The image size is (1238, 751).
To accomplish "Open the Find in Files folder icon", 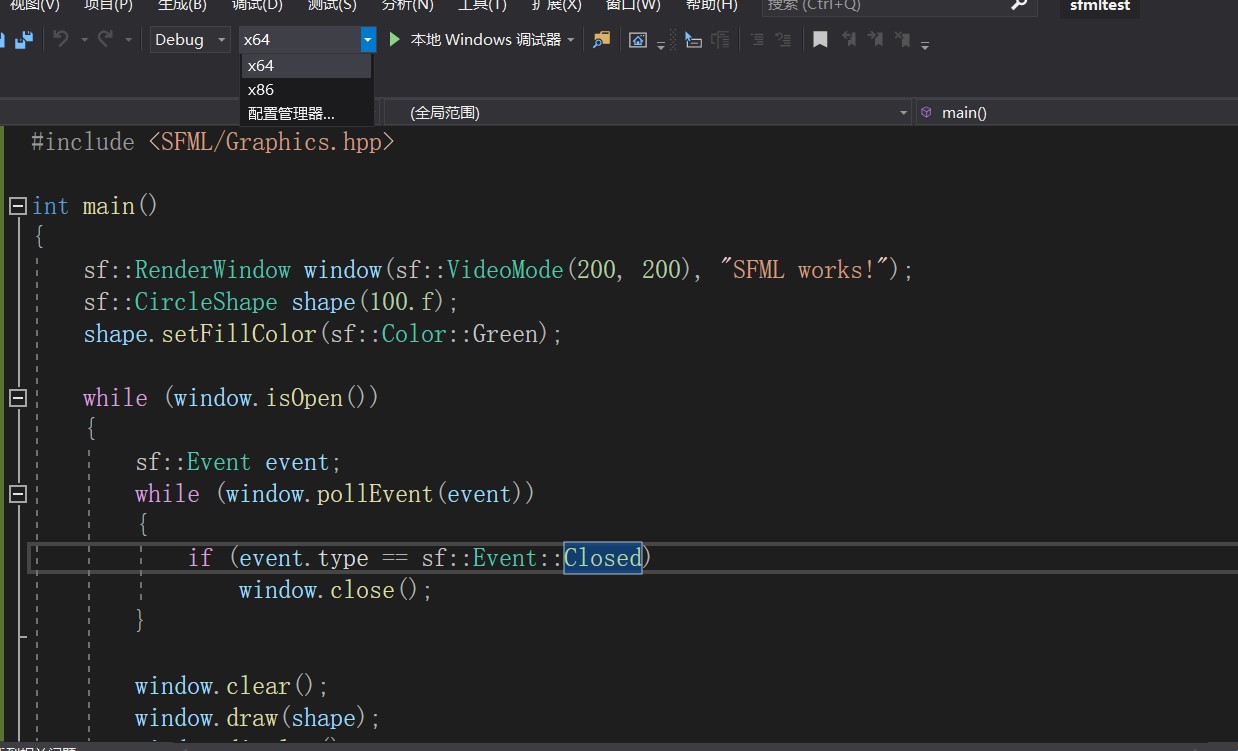I will click(601, 40).
